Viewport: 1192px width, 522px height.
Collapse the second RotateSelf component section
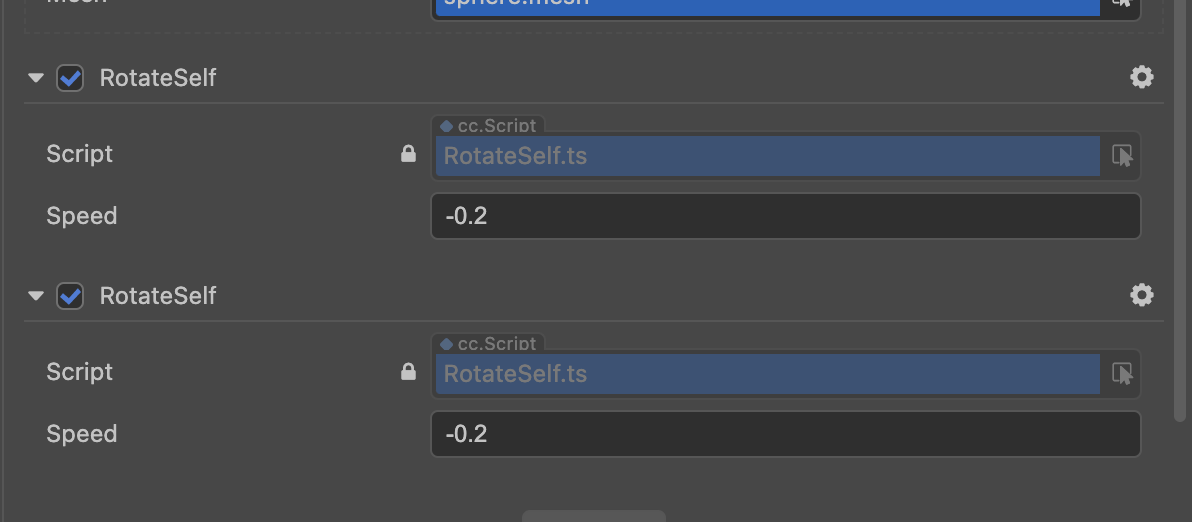(37, 296)
